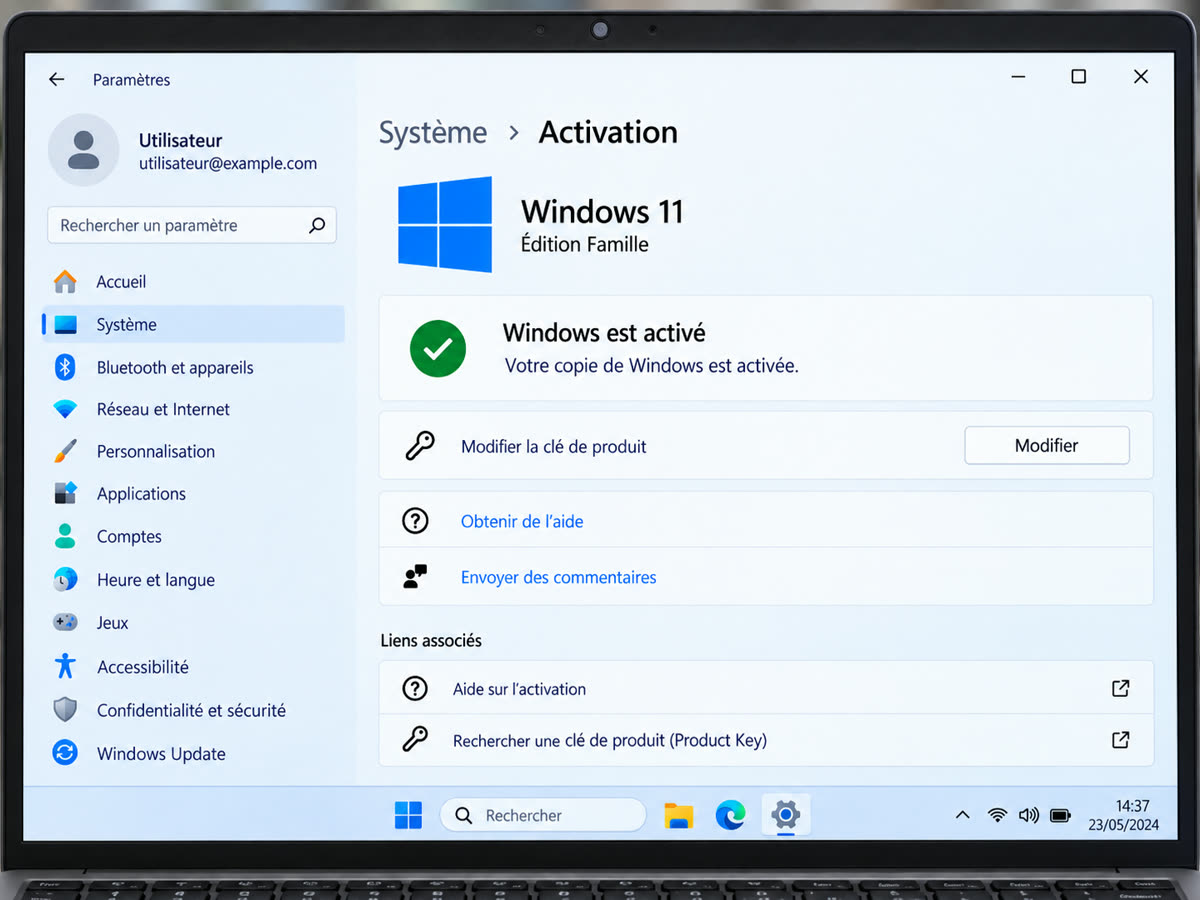Launch File Explorer from the taskbar
The height and width of the screenshot is (900, 1200).
(x=679, y=815)
